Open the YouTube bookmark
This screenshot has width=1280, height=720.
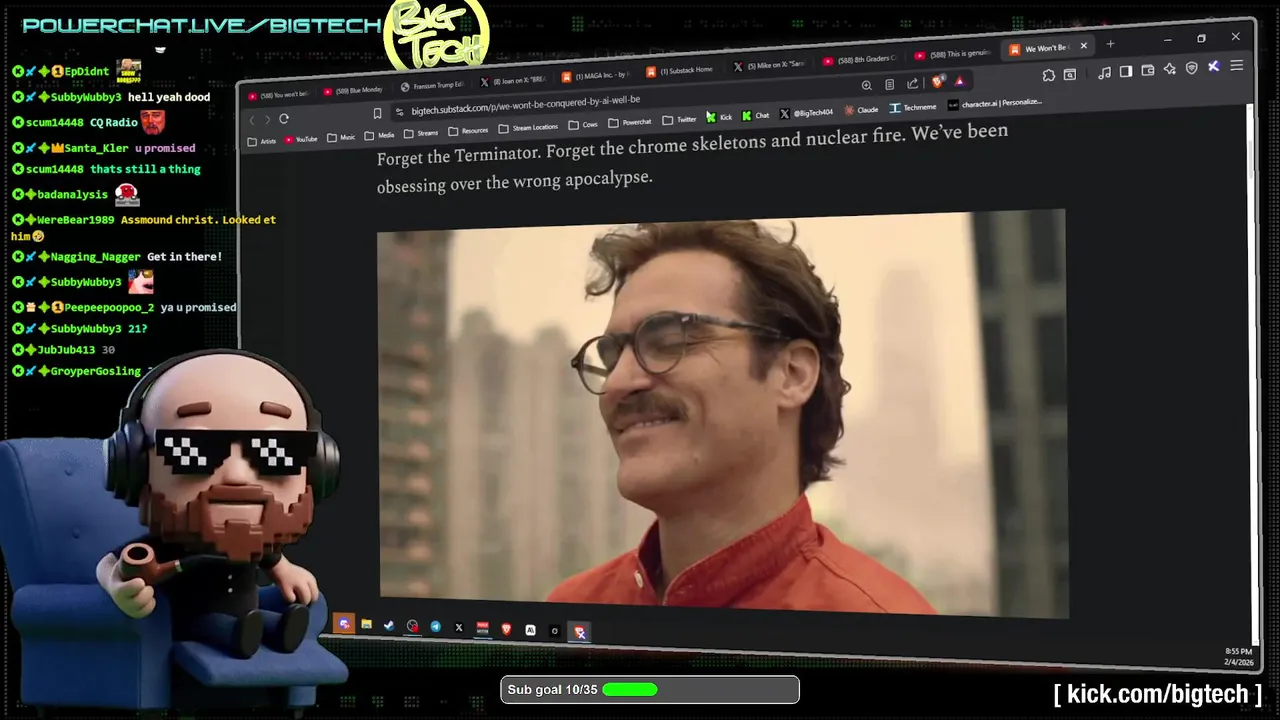pyautogui.click(x=301, y=139)
